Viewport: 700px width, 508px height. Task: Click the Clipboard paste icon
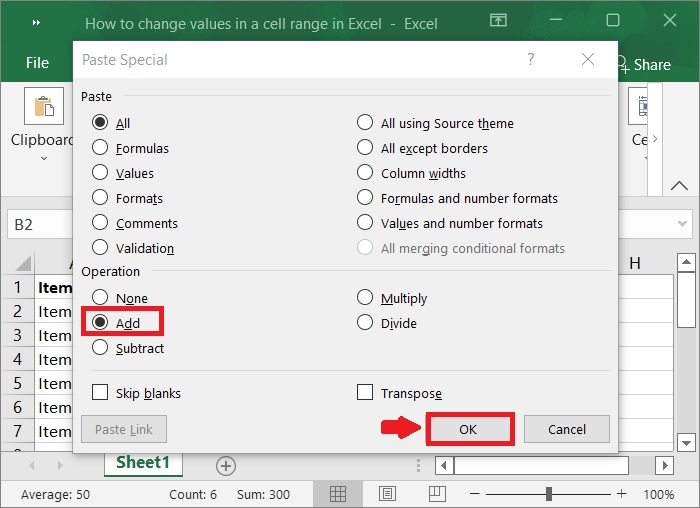[44, 108]
